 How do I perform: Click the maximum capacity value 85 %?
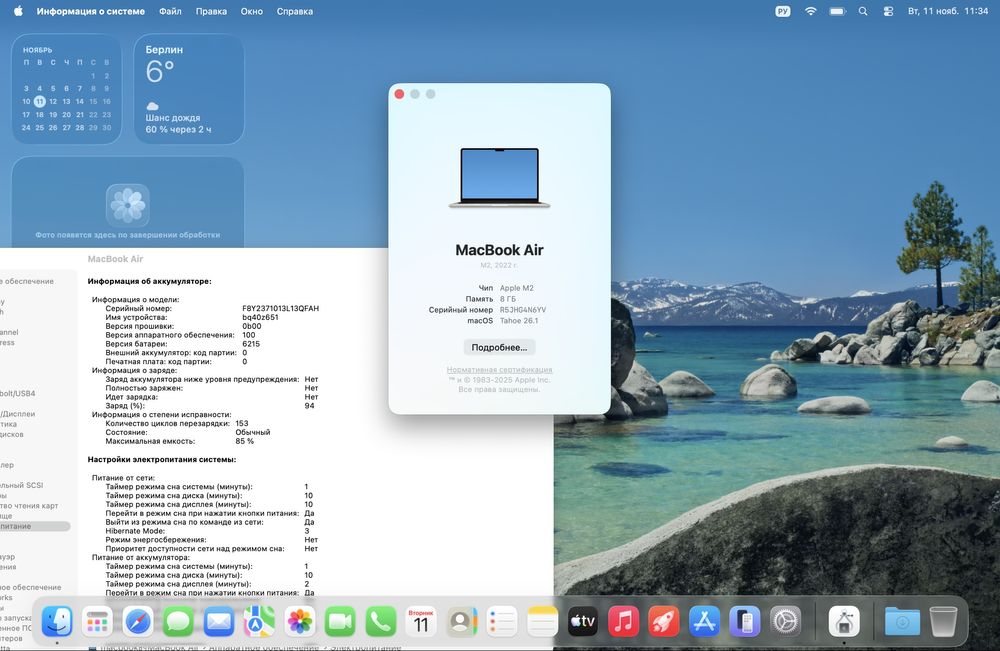click(x=244, y=441)
